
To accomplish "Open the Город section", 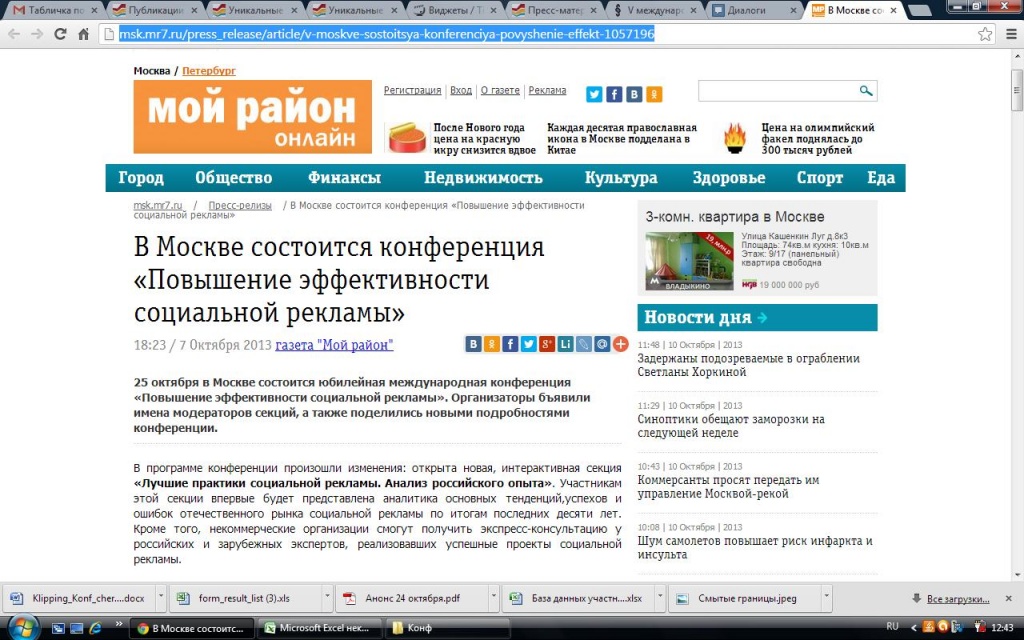I will coord(141,178).
